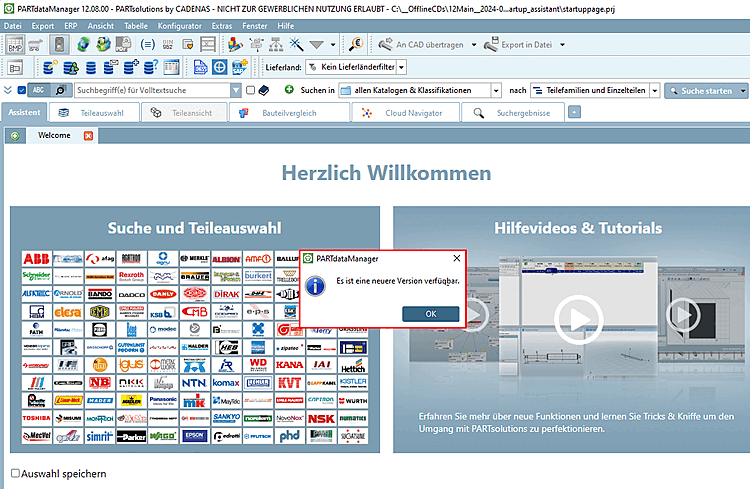Screen dimensions: 750x489
Task: Click the DIN 982 standard icon
Action: click(x=168, y=44)
